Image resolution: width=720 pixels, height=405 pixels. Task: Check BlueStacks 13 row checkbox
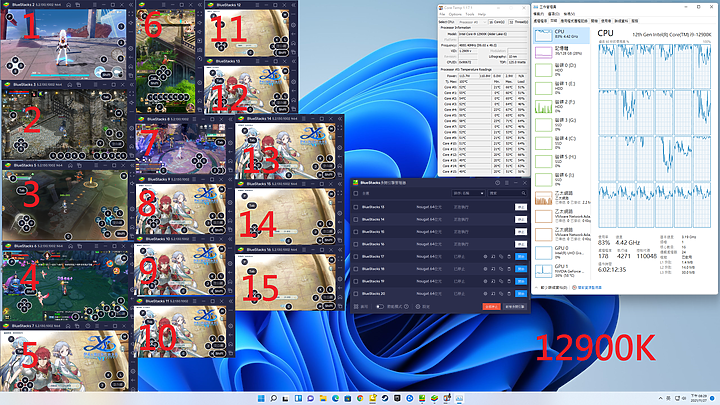(355, 207)
